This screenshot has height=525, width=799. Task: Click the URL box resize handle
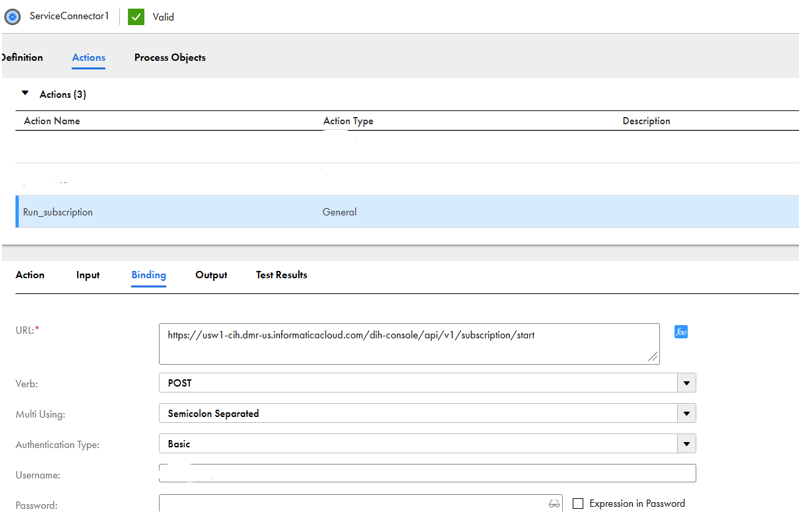point(653,357)
